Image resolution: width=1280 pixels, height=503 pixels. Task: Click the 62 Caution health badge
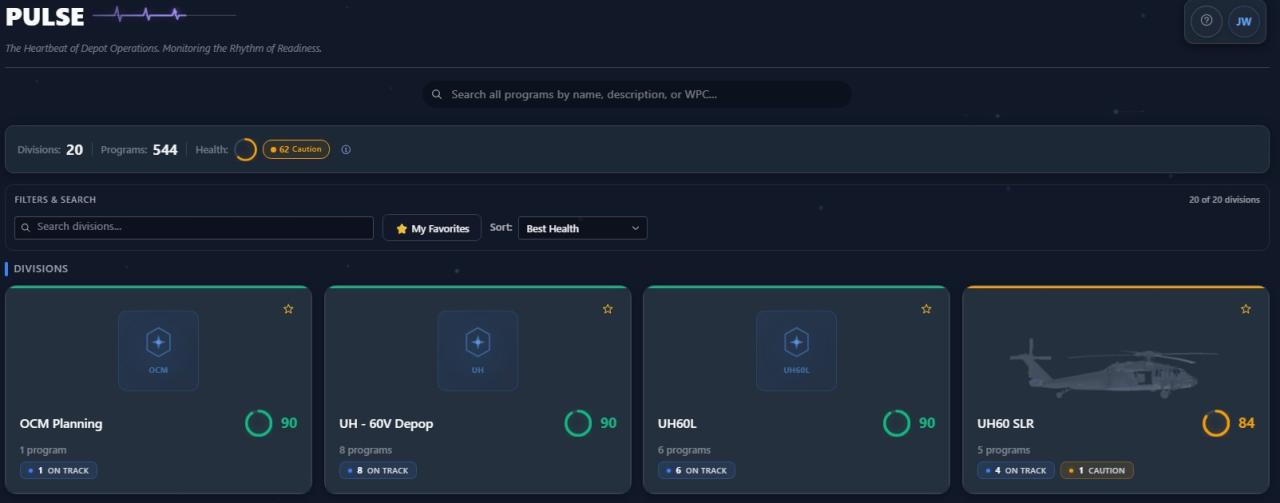tap(296, 150)
